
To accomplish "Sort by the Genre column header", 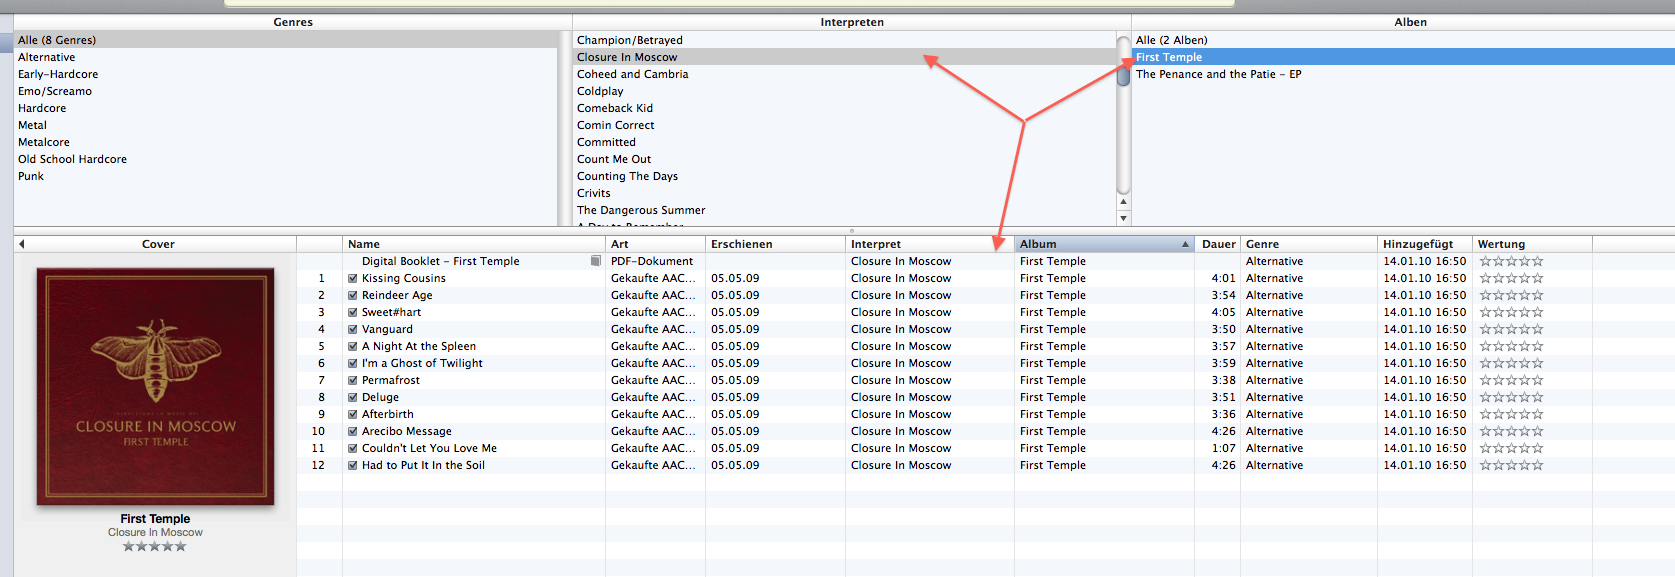I will (1309, 244).
